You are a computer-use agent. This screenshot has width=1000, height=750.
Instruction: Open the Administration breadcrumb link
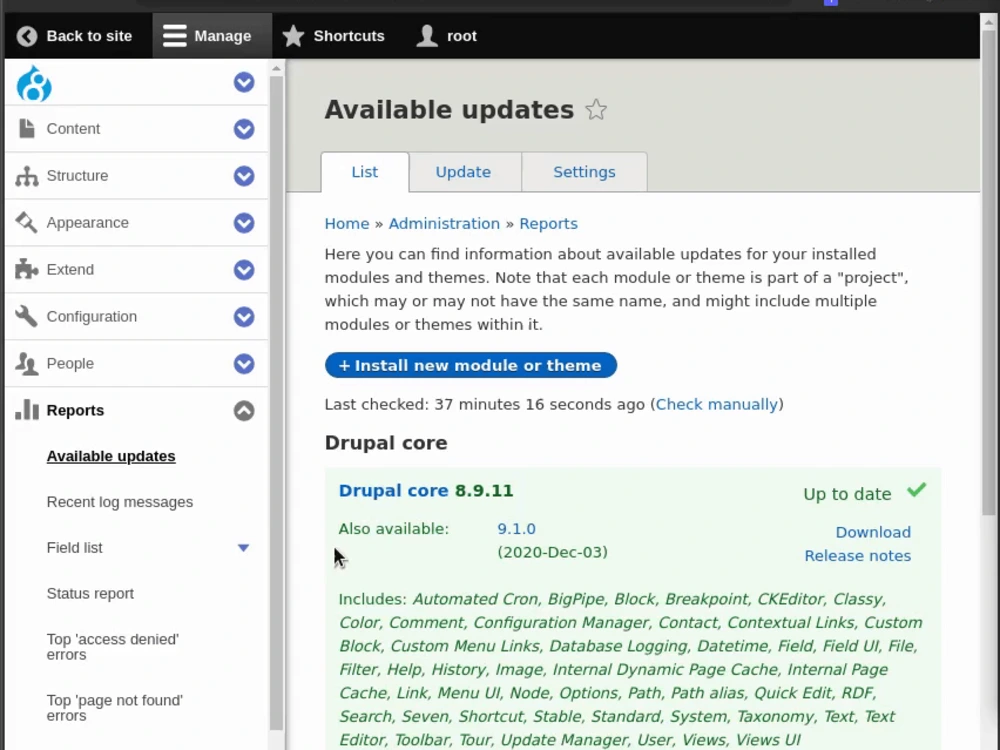(445, 224)
